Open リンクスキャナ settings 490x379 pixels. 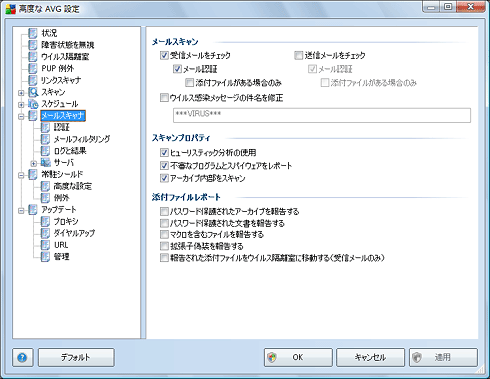61,80
